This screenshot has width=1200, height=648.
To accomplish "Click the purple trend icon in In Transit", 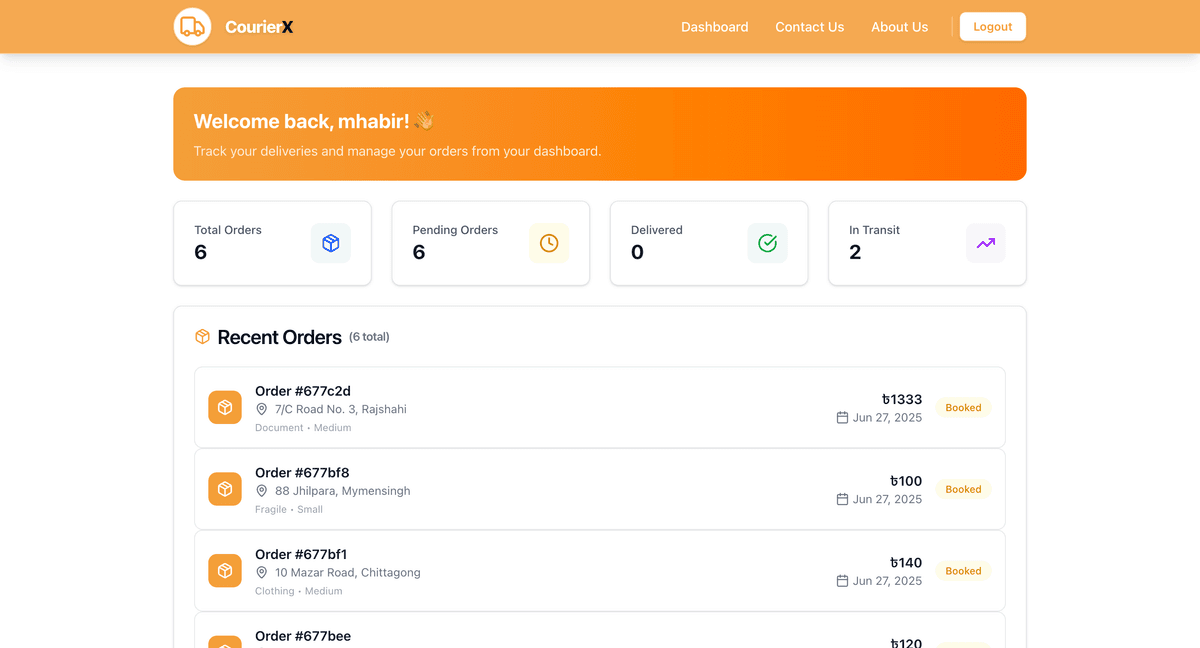I will click(x=985, y=243).
